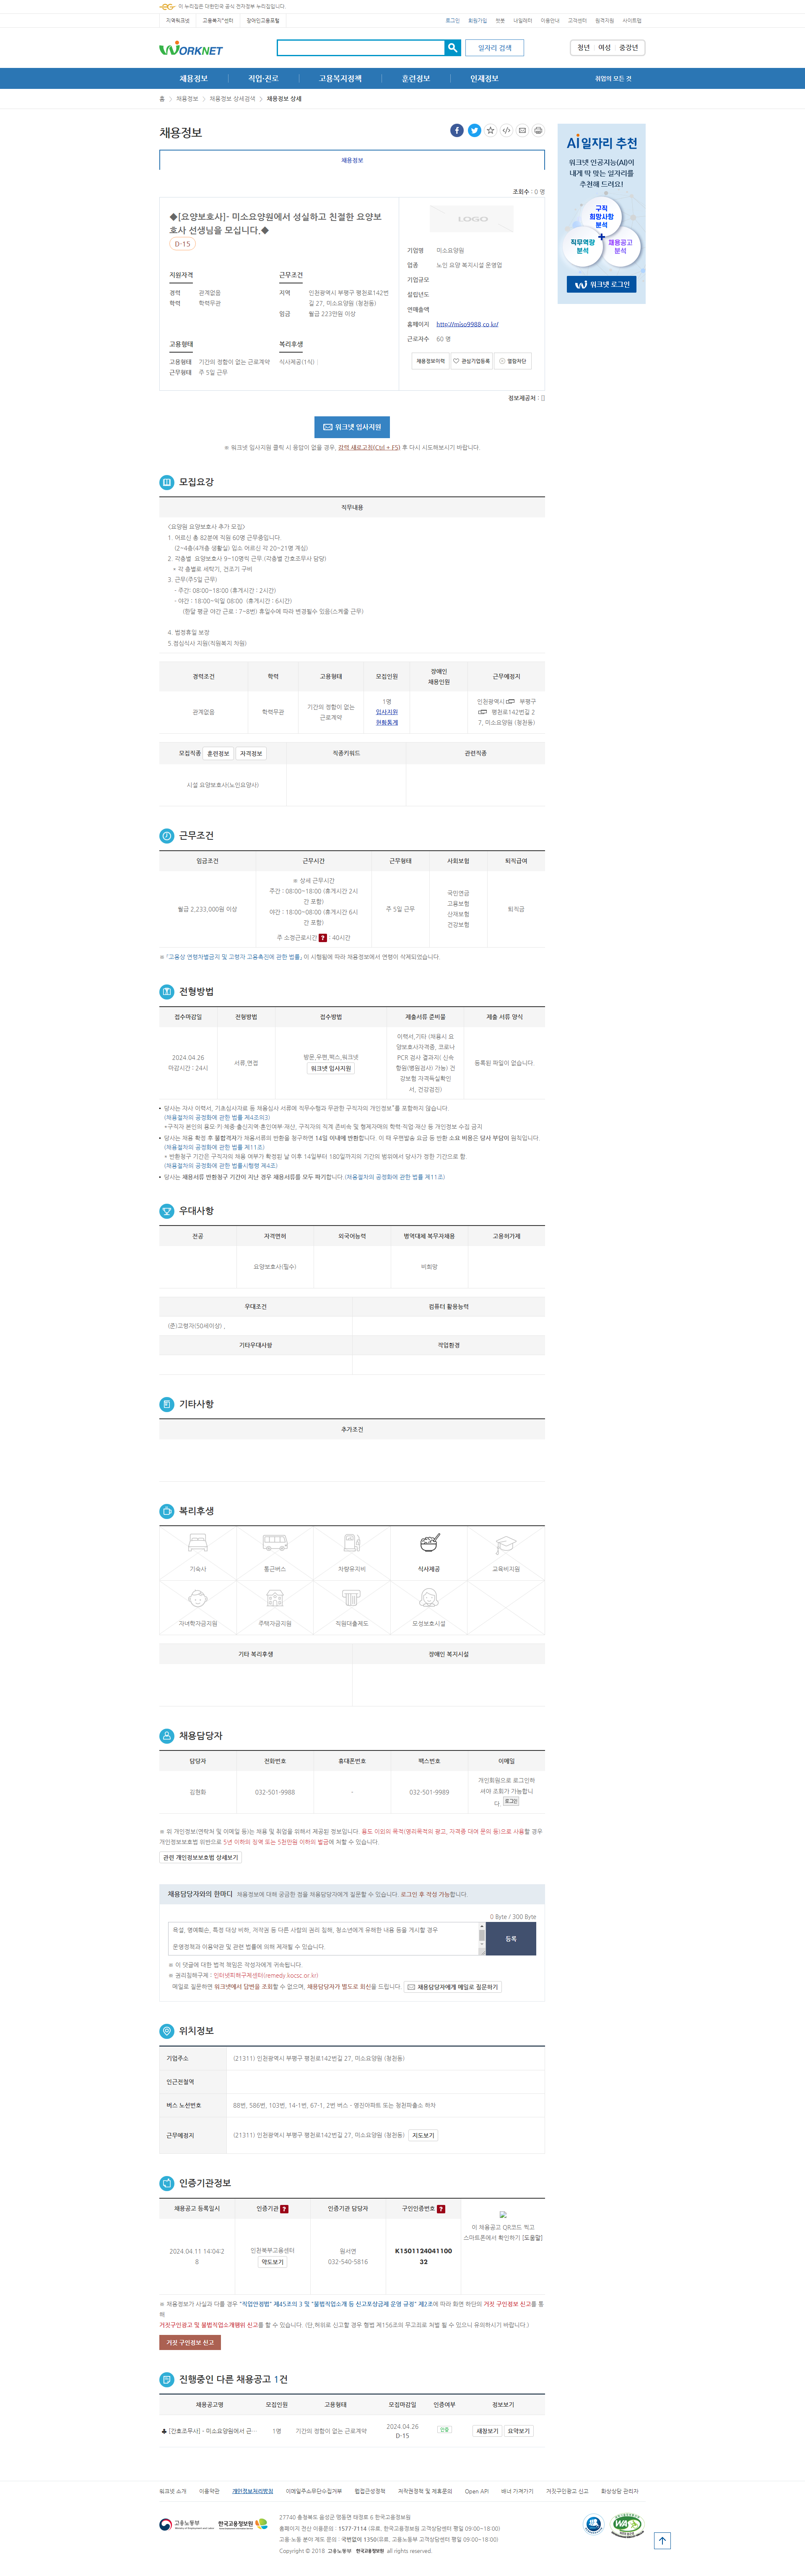Click 중장년 target group link
805x2576 pixels.
(x=628, y=47)
